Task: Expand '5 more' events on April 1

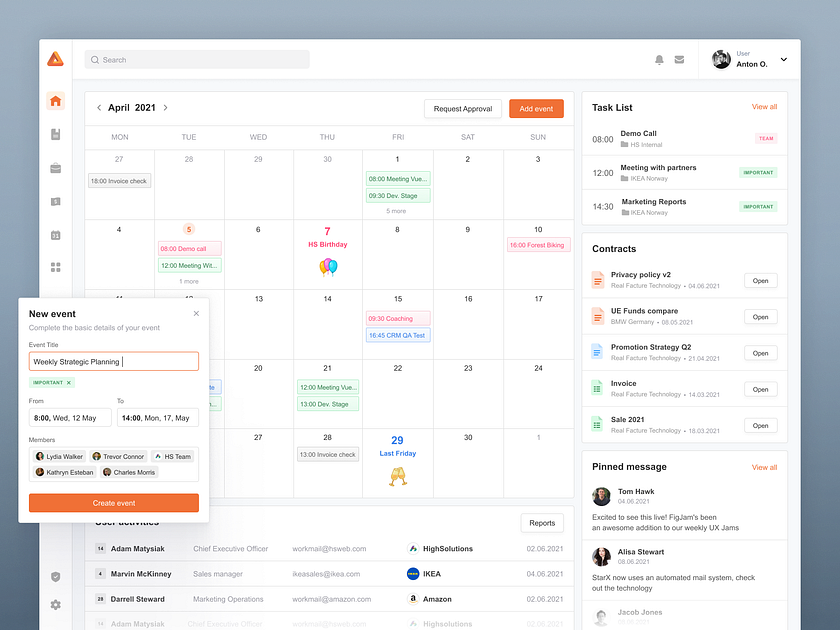Action: click(x=397, y=210)
